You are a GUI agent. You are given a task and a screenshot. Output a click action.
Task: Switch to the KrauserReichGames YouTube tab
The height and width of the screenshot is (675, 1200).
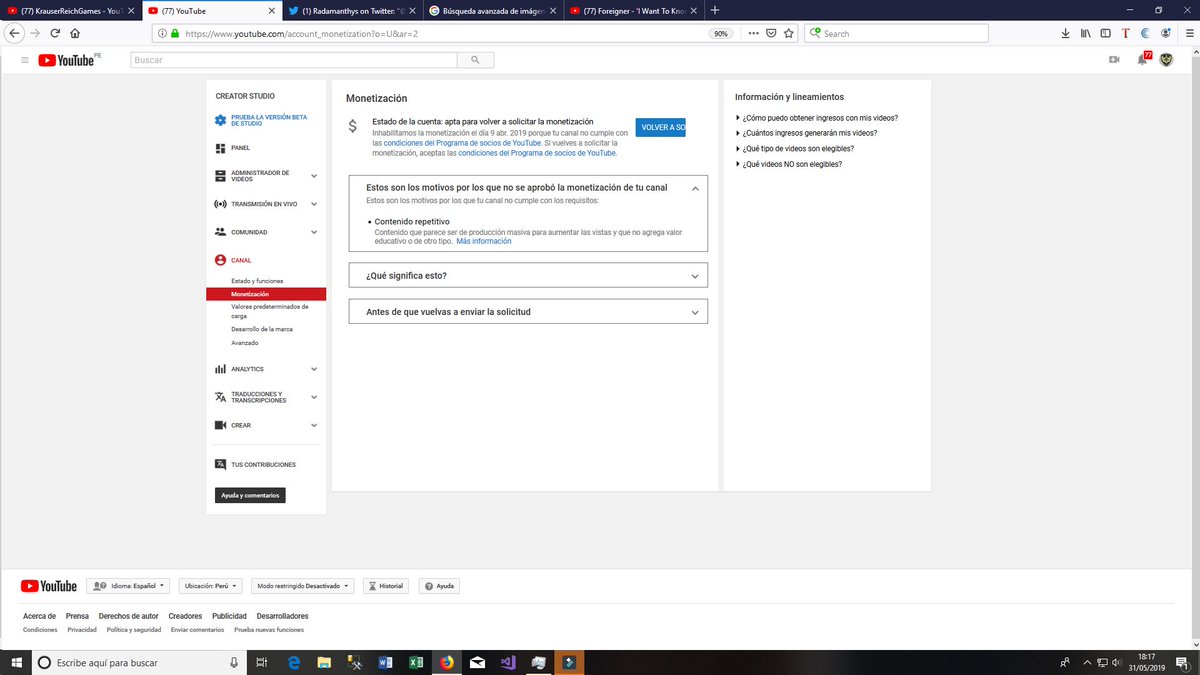pos(69,10)
